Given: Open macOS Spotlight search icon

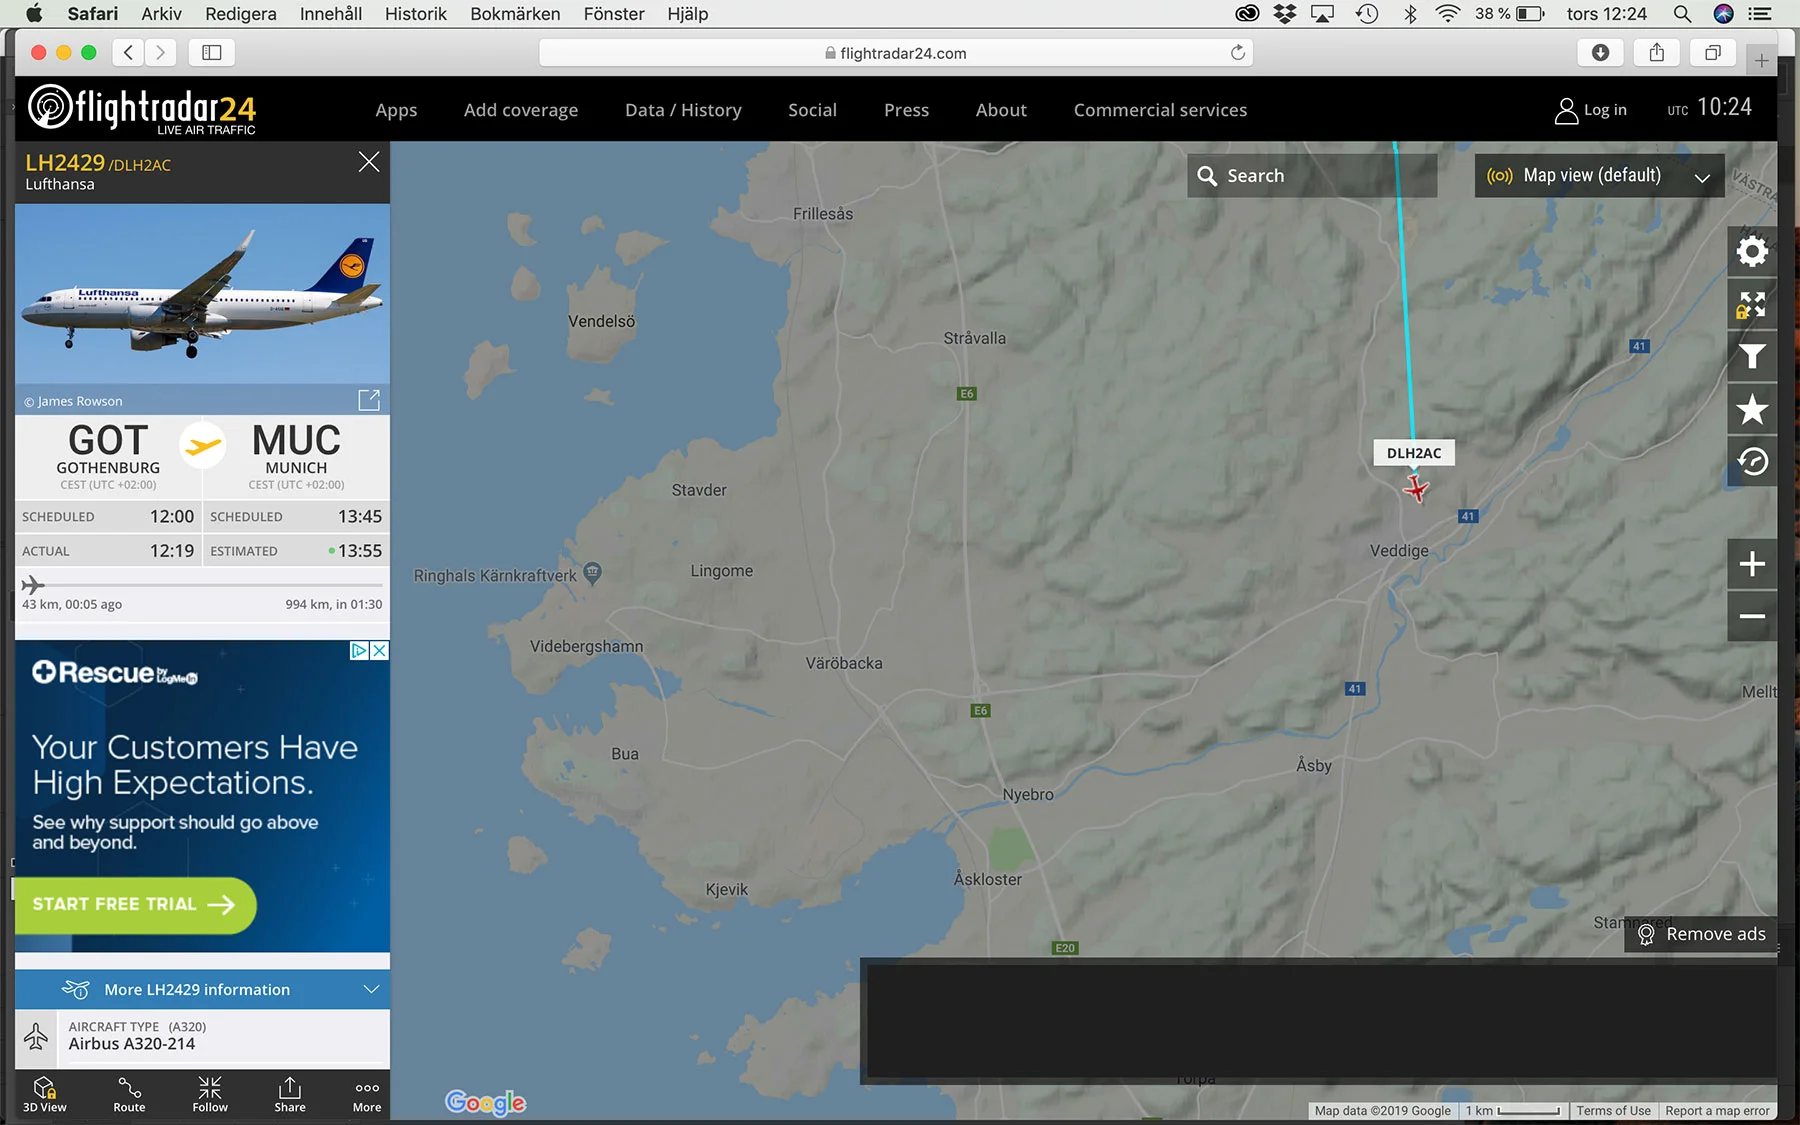Looking at the screenshot, I should pyautogui.click(x=1683, y=14).
